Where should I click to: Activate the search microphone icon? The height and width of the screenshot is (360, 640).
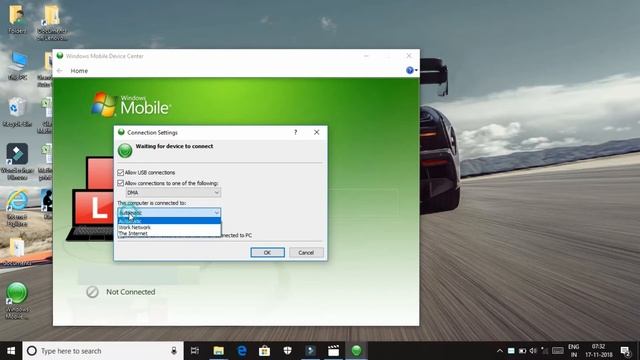coord(174,351)
